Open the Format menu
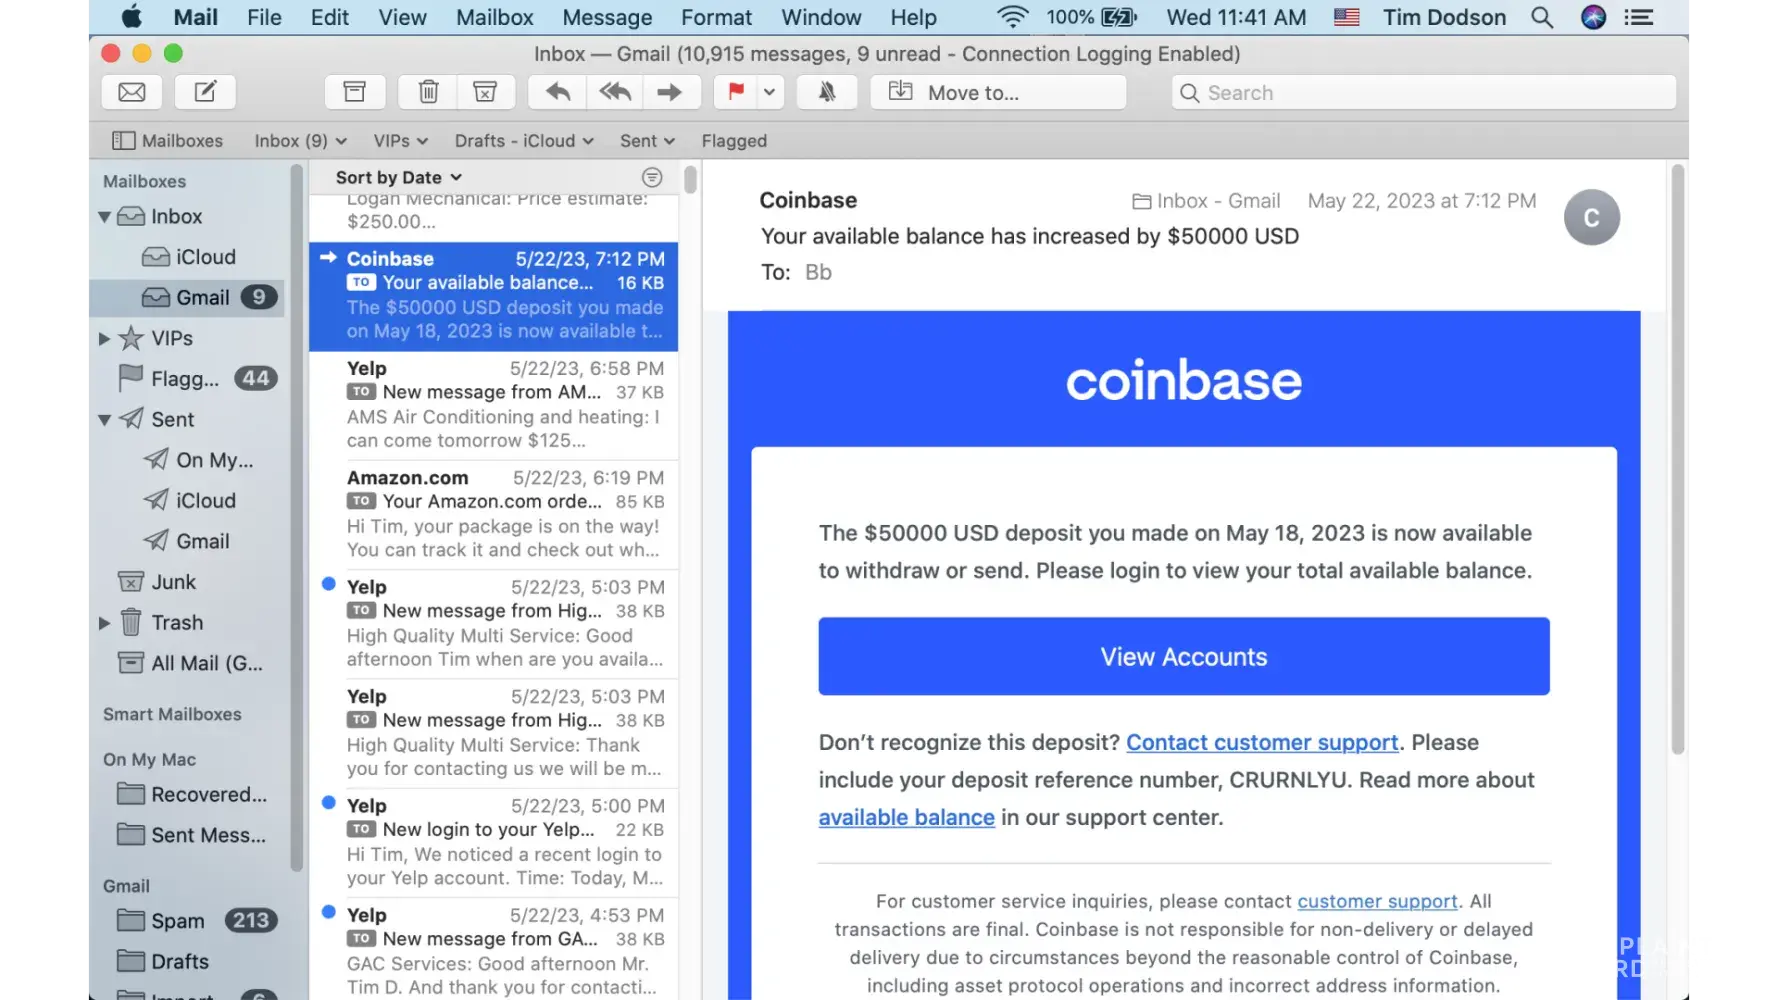The width and height of the screenshot is (1778, 1000). point(716,17)
